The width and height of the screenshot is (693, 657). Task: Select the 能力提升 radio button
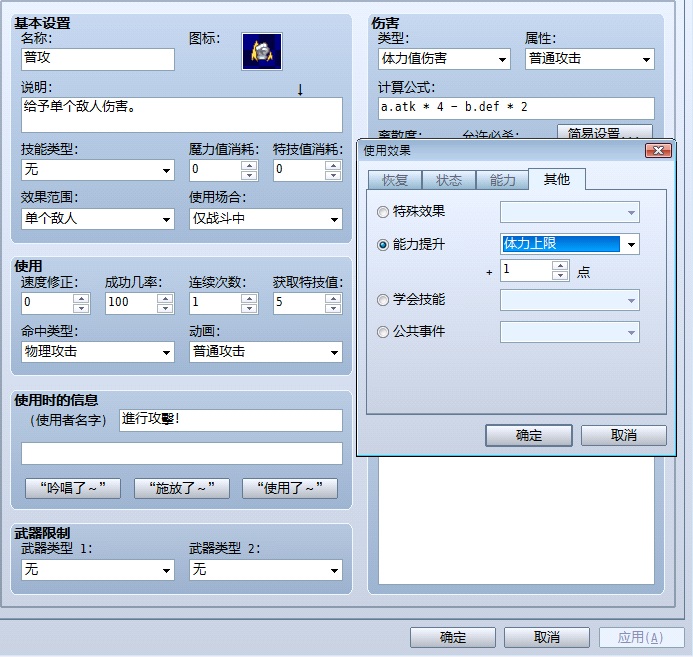coord(383,245)
